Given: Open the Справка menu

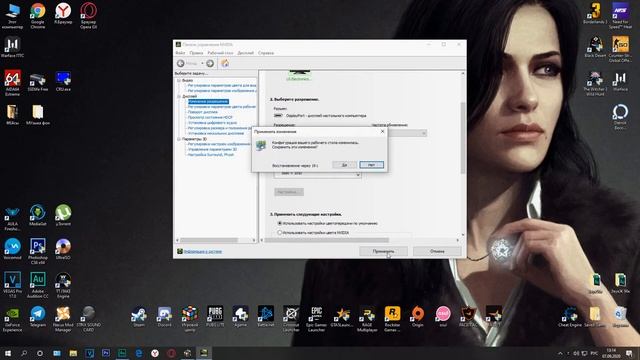Looking at the screenshot, I should 266,53.
